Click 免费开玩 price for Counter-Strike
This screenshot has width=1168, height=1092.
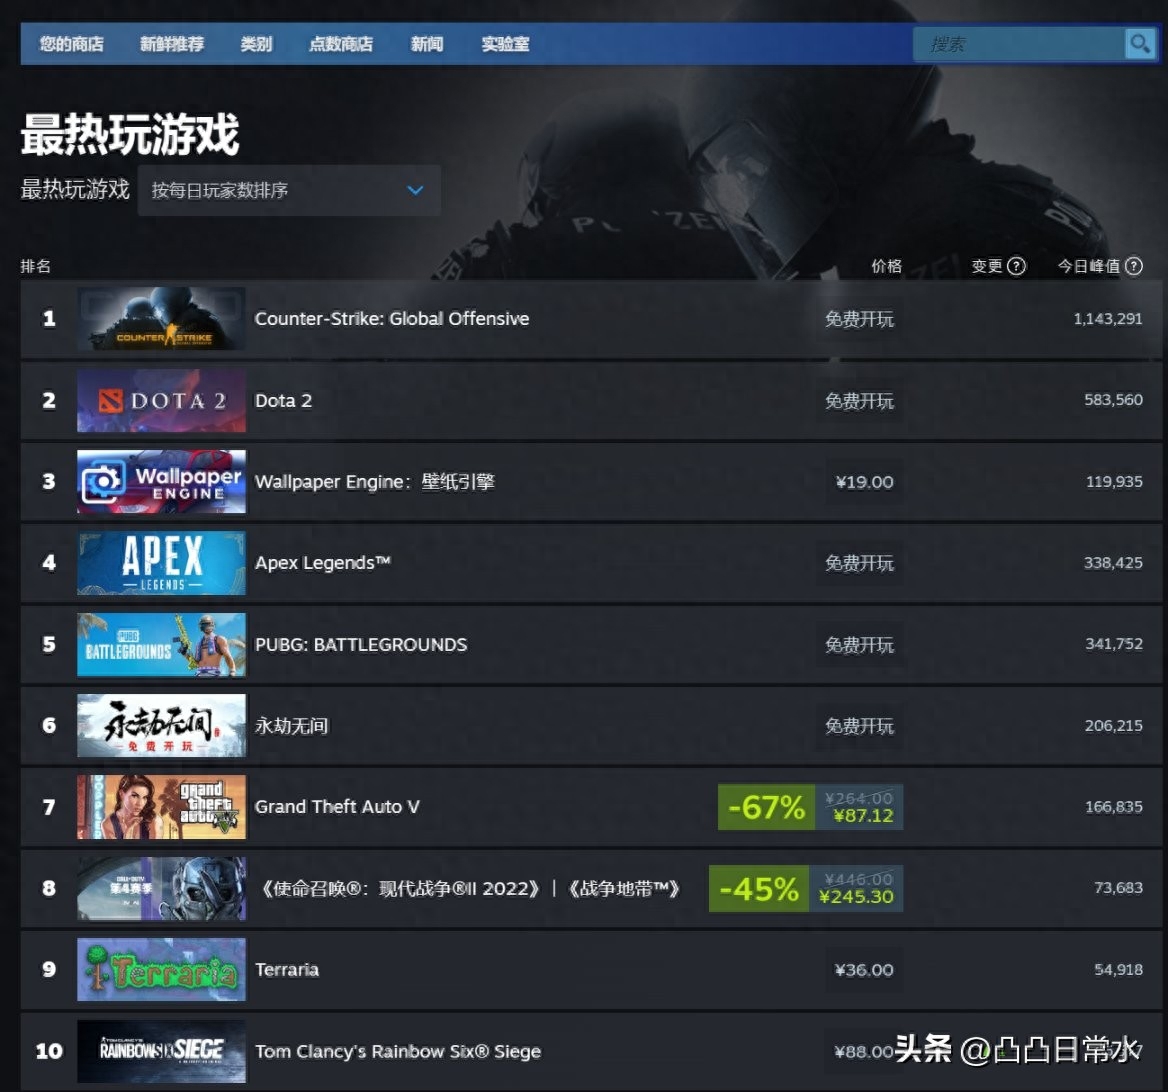click(859, 320)
